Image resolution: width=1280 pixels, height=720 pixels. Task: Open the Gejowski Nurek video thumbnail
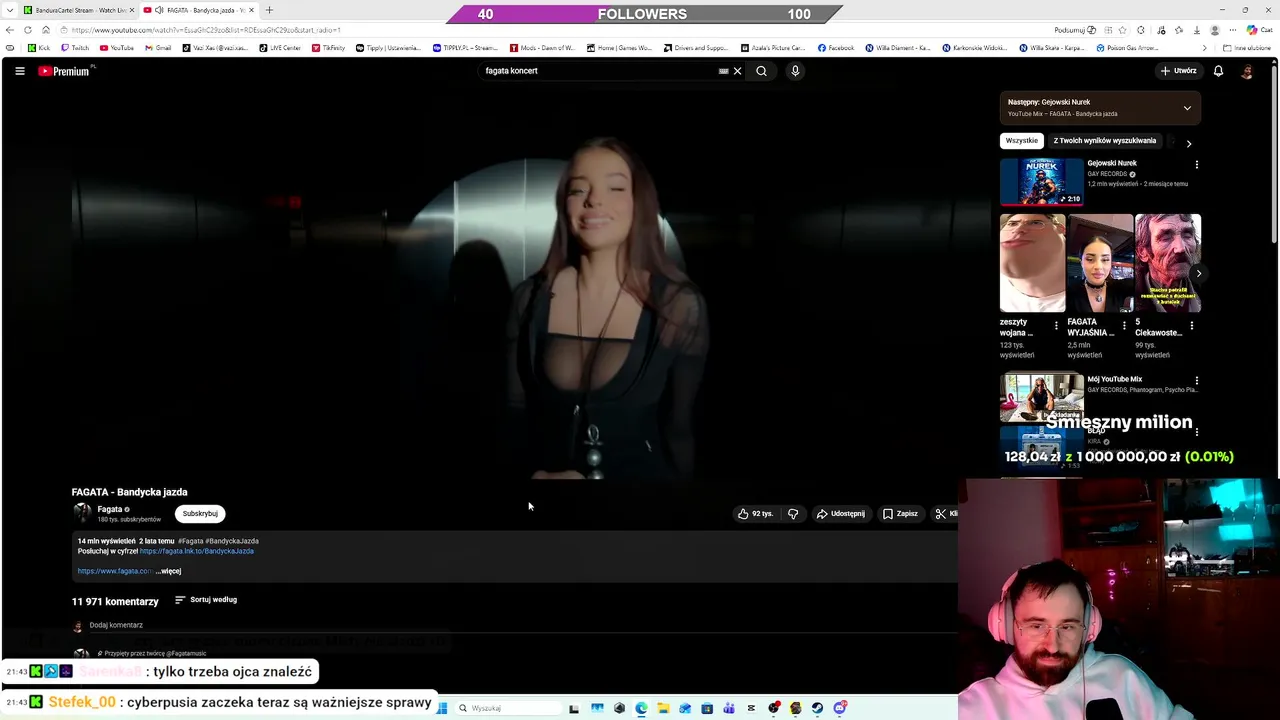1041,181
